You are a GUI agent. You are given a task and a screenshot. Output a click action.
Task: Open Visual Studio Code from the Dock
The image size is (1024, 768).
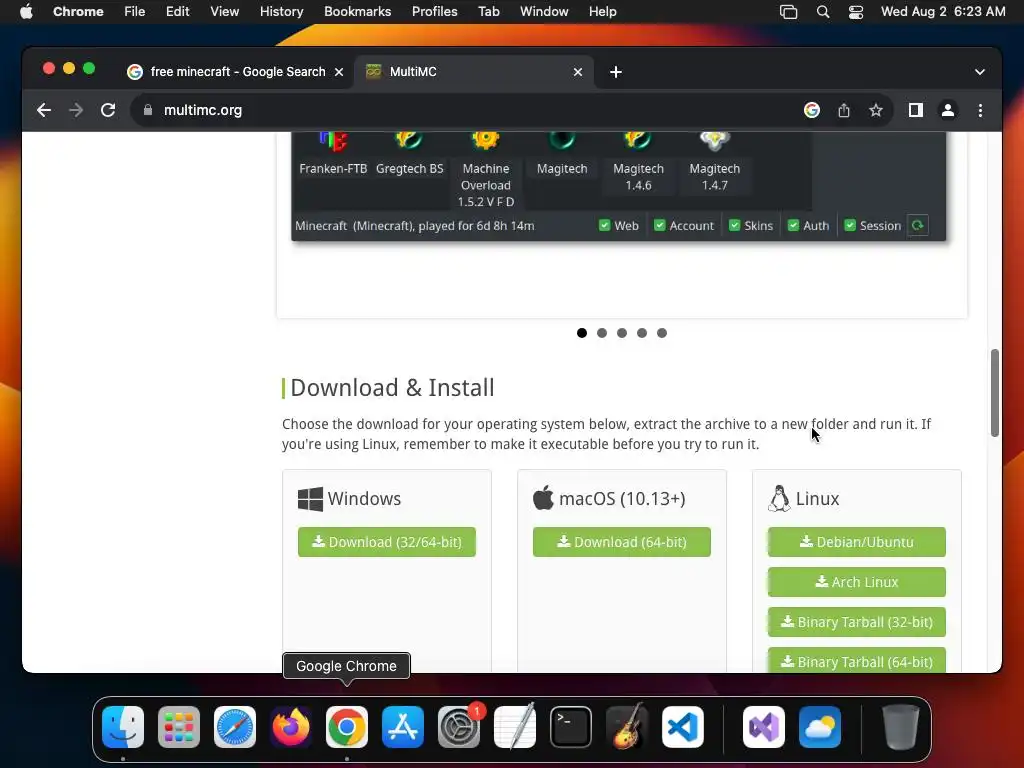click(x=682, y=727)
